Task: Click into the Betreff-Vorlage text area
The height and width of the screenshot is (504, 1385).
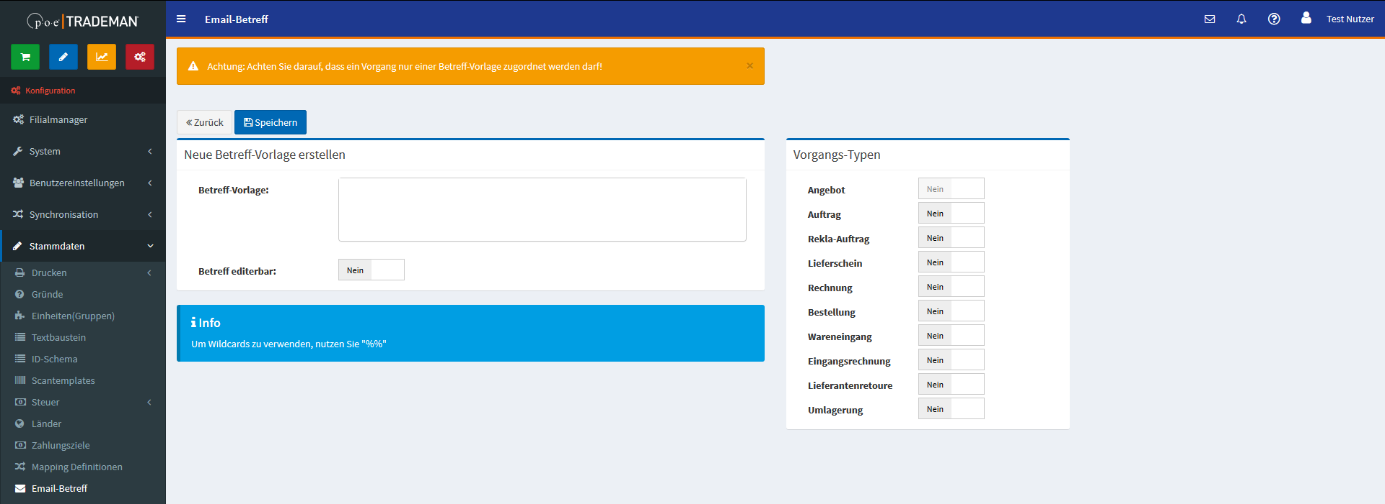Action: point(542,210)
